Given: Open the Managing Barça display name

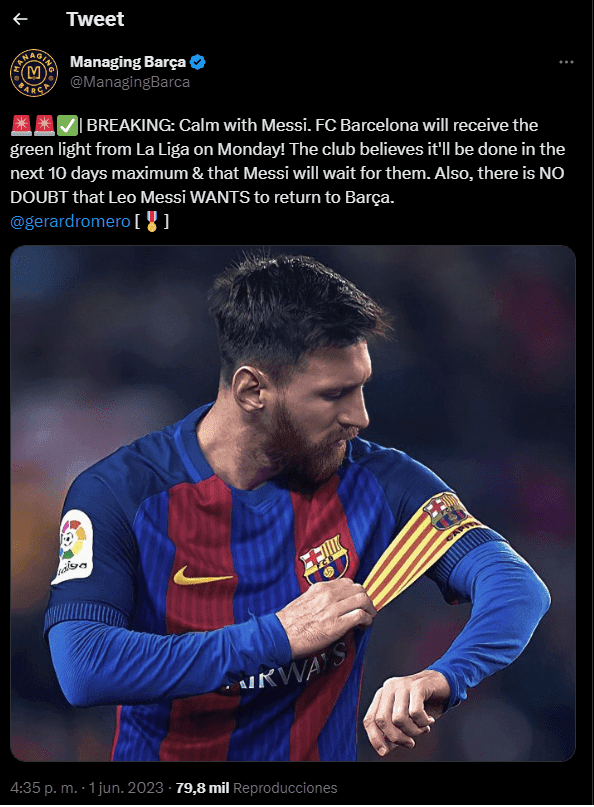Looking at the screenshot, I should [x=128, y=62].
